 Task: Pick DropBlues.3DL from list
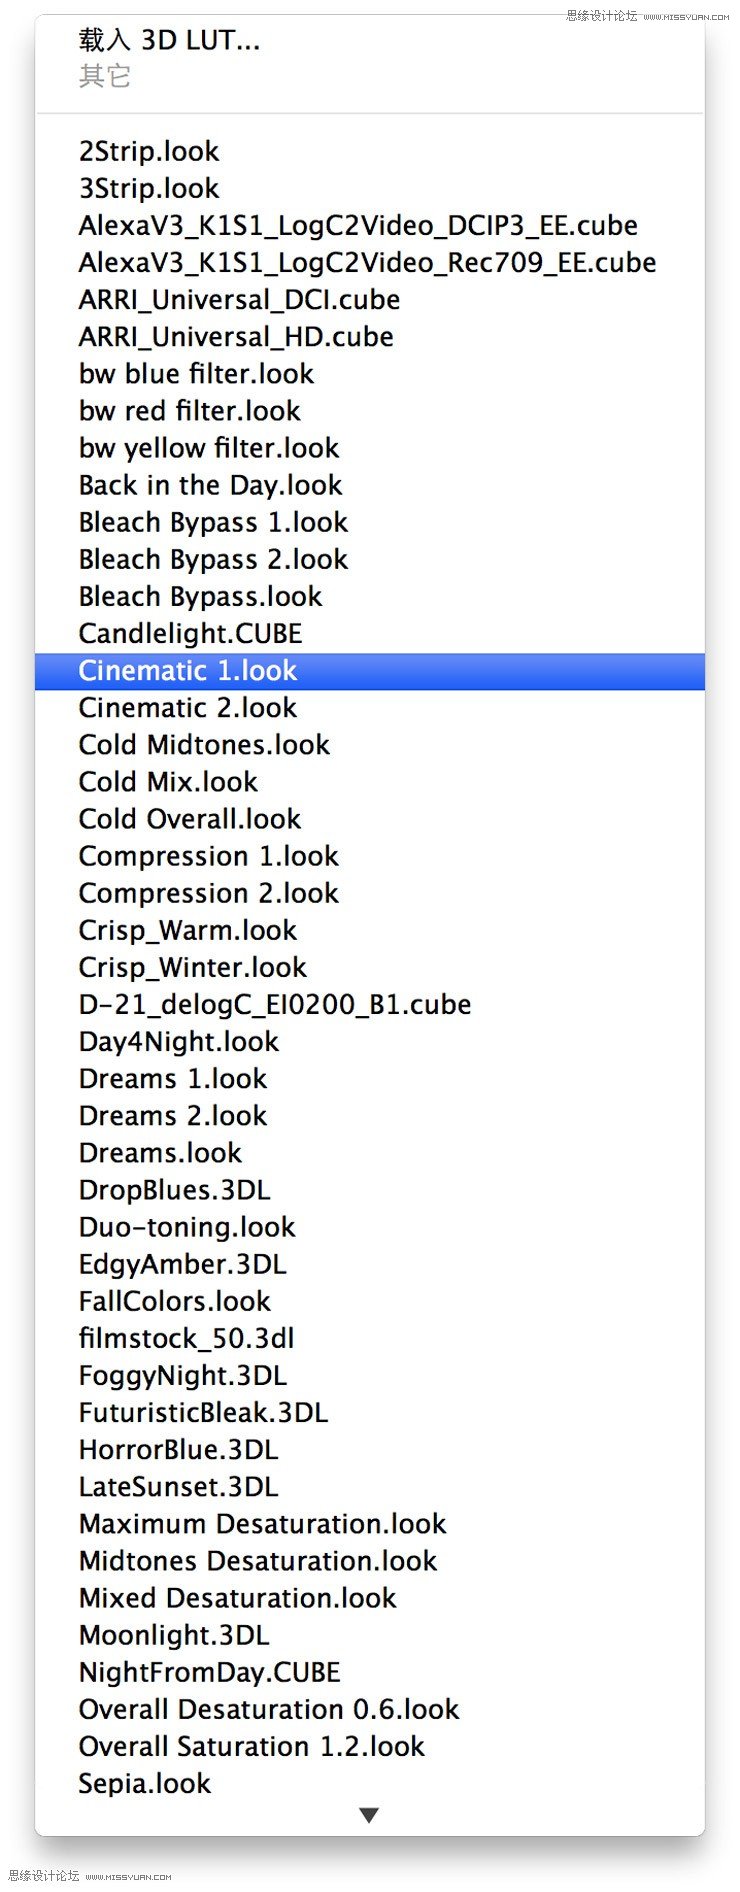175,1189
